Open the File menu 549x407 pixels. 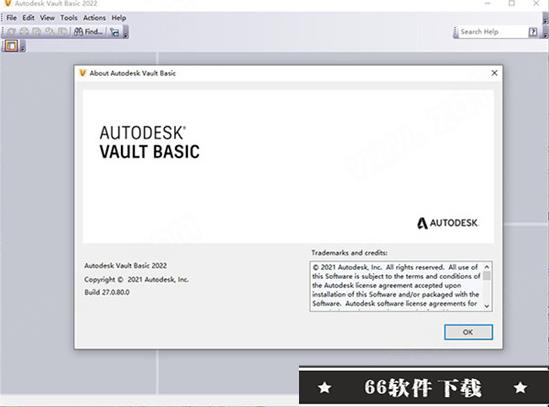click(12, 18)
